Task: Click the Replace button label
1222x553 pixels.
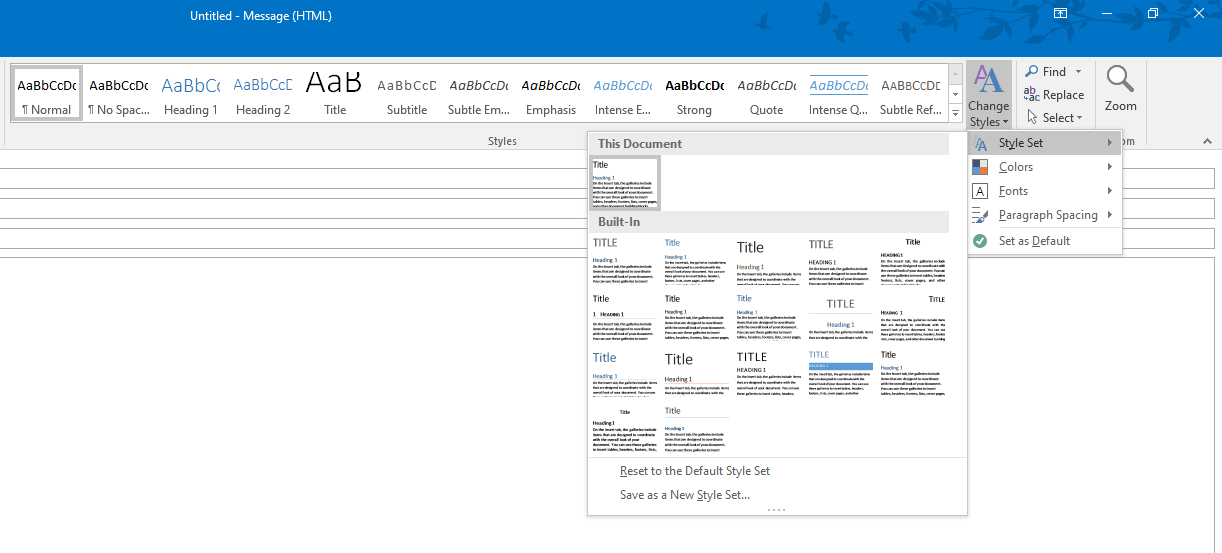Action: (x=1064, y=95)
